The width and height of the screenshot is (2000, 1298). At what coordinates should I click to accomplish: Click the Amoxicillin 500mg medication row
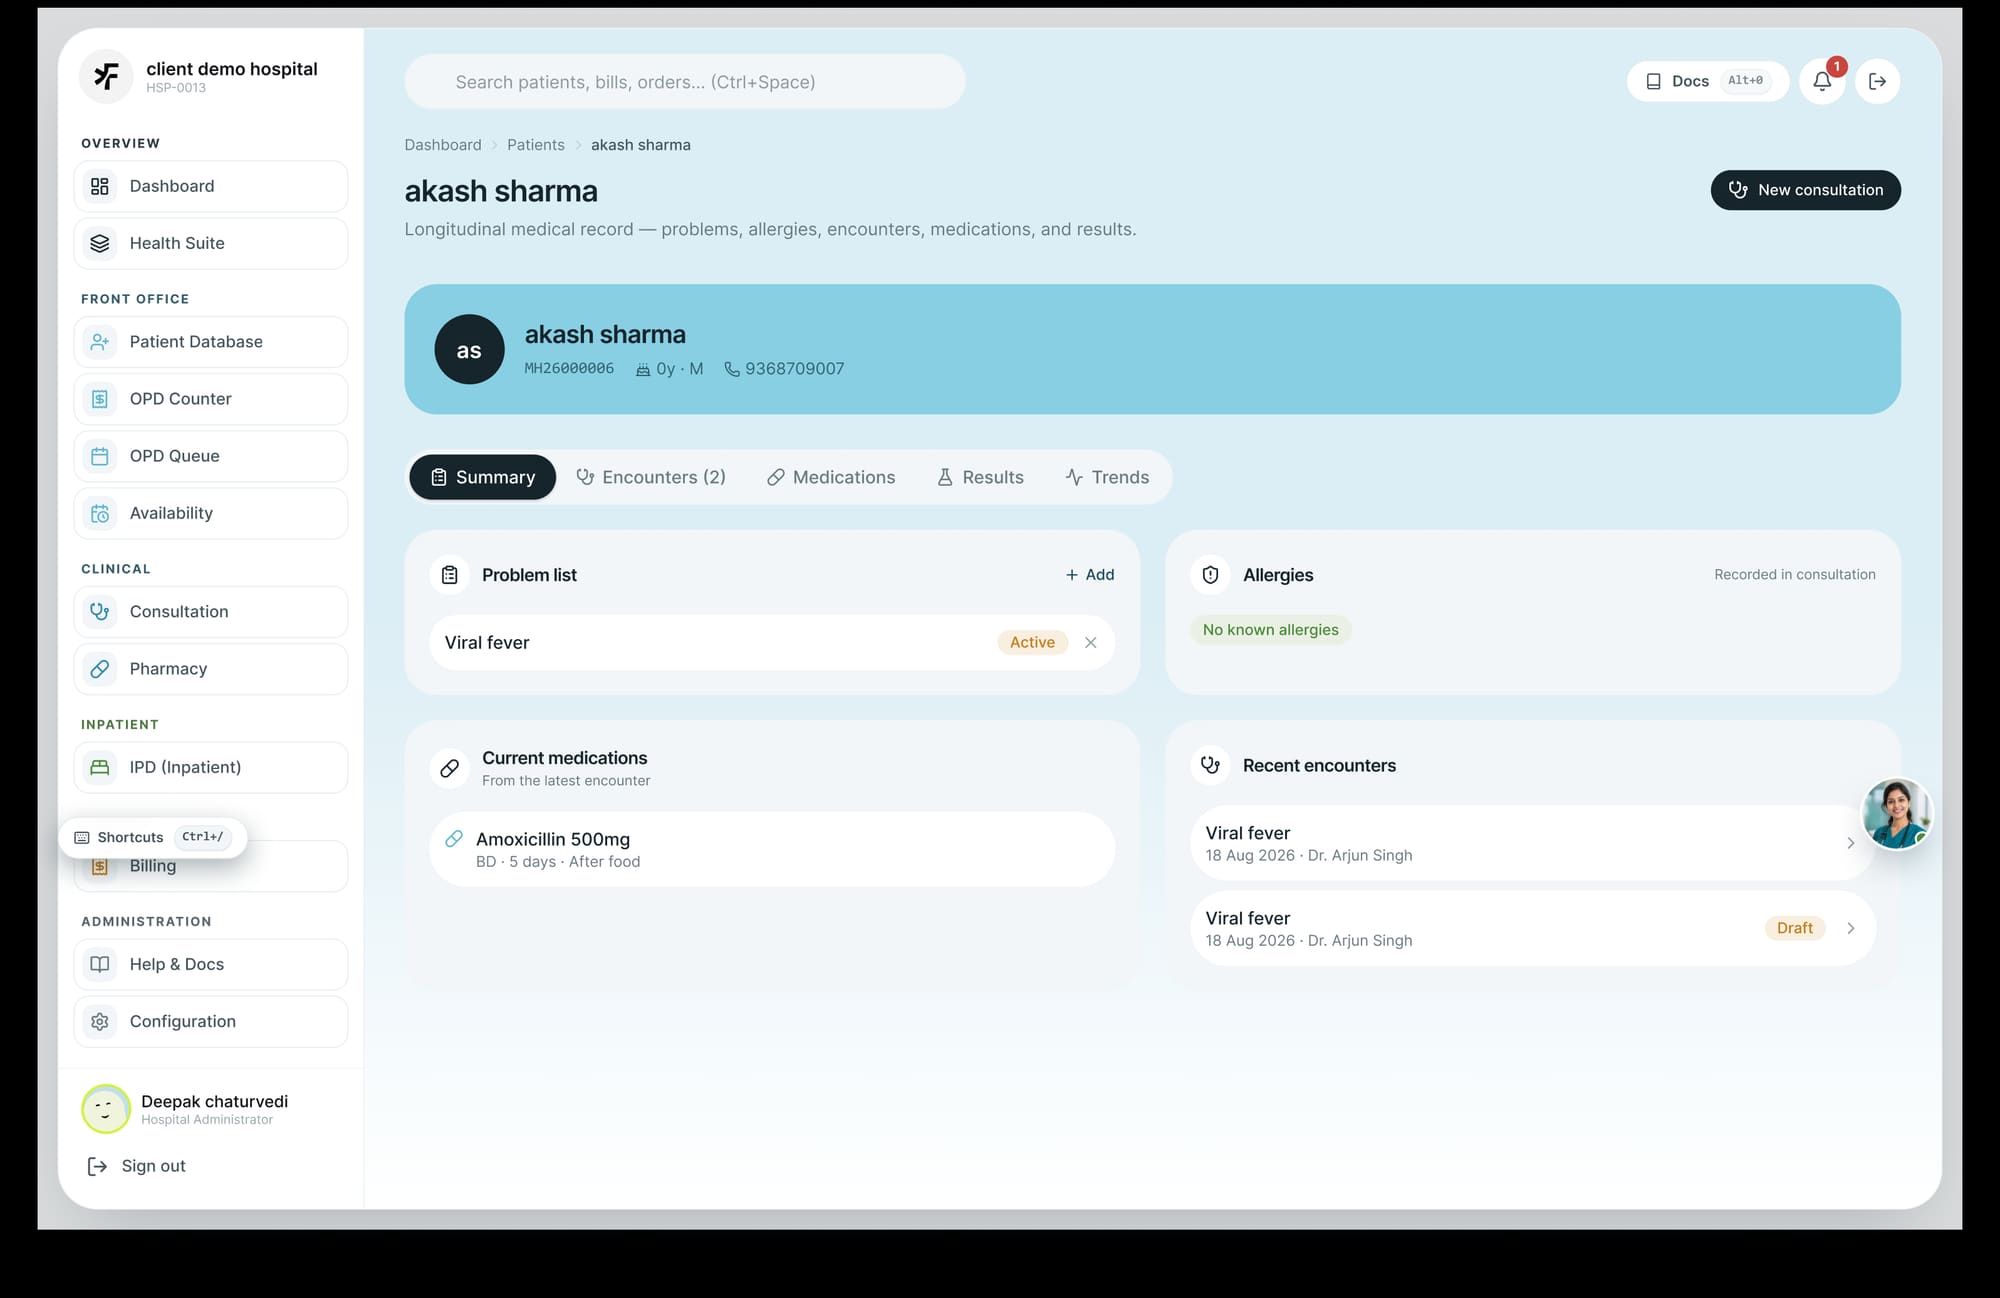tap(772, 849)
